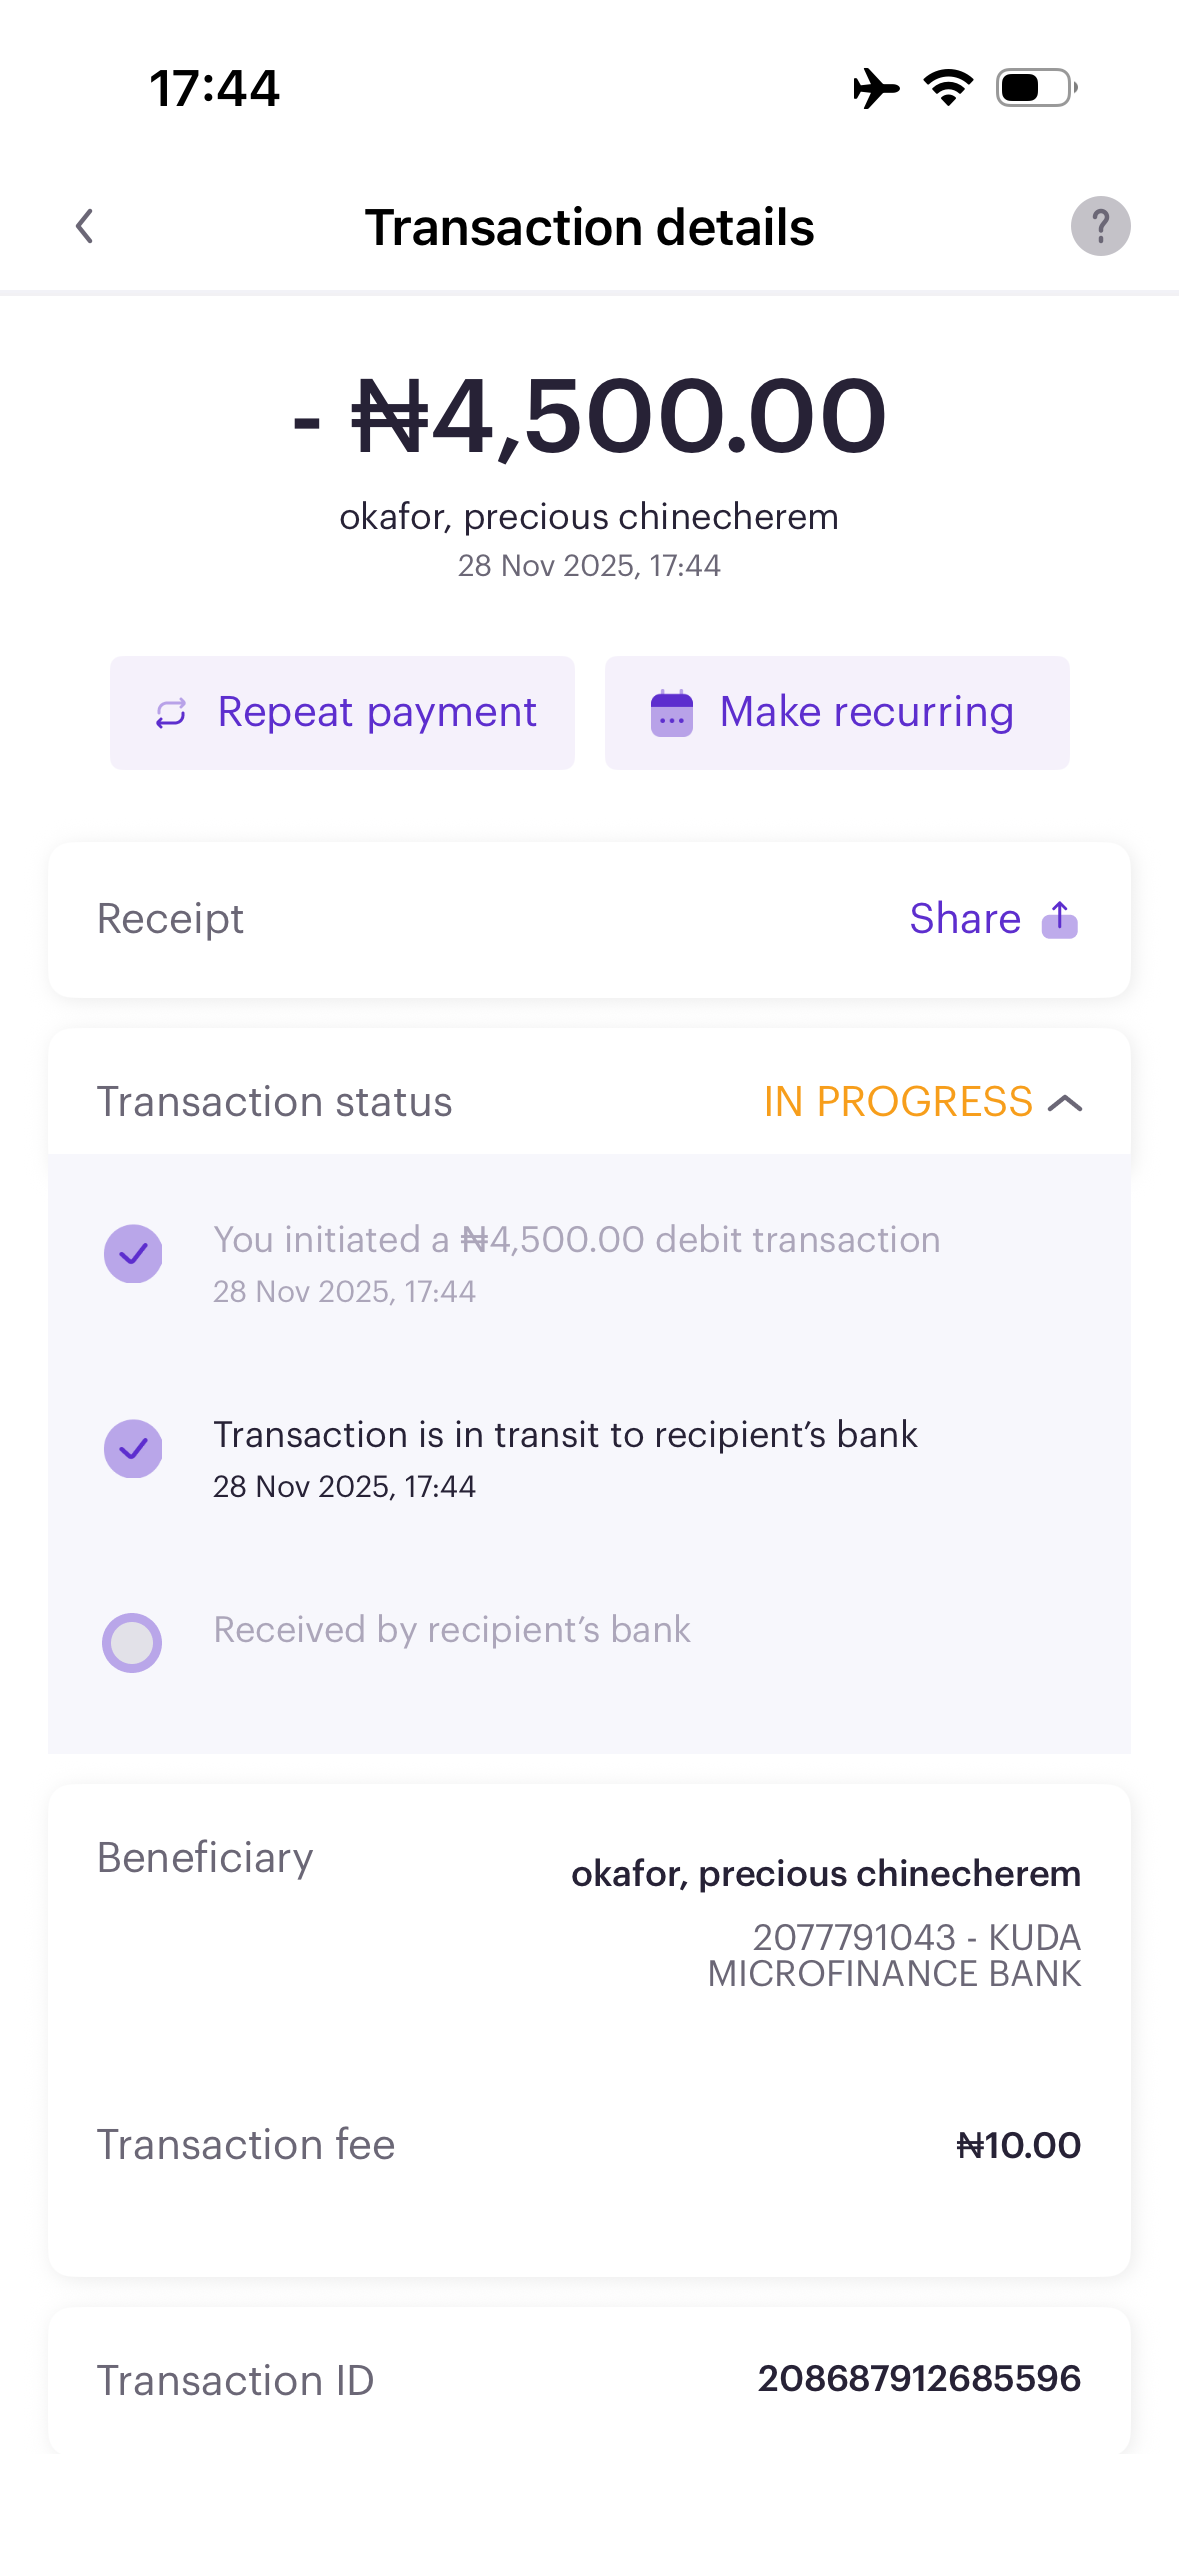Tap the share upload icon
Screen dimensions: 1179x2556
[1060, 919]
